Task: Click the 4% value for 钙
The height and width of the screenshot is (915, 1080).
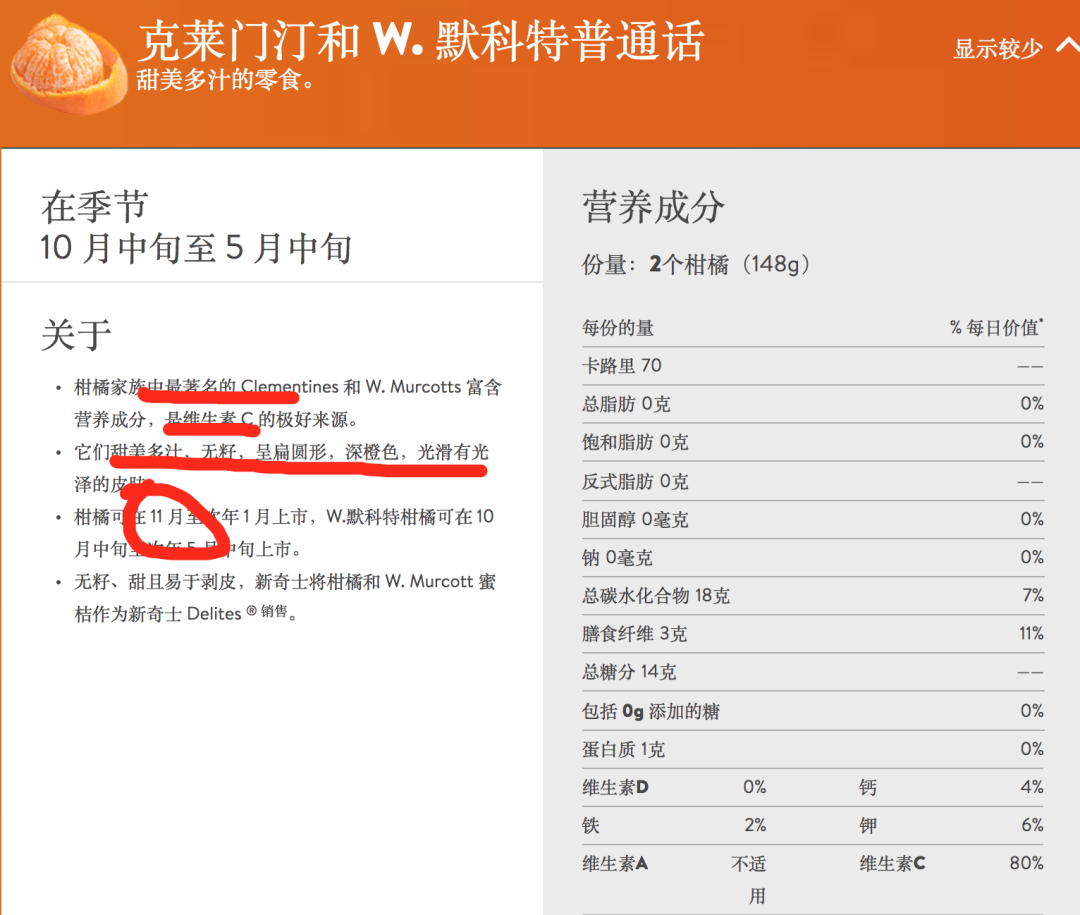Action: (x=1032, y=787)
